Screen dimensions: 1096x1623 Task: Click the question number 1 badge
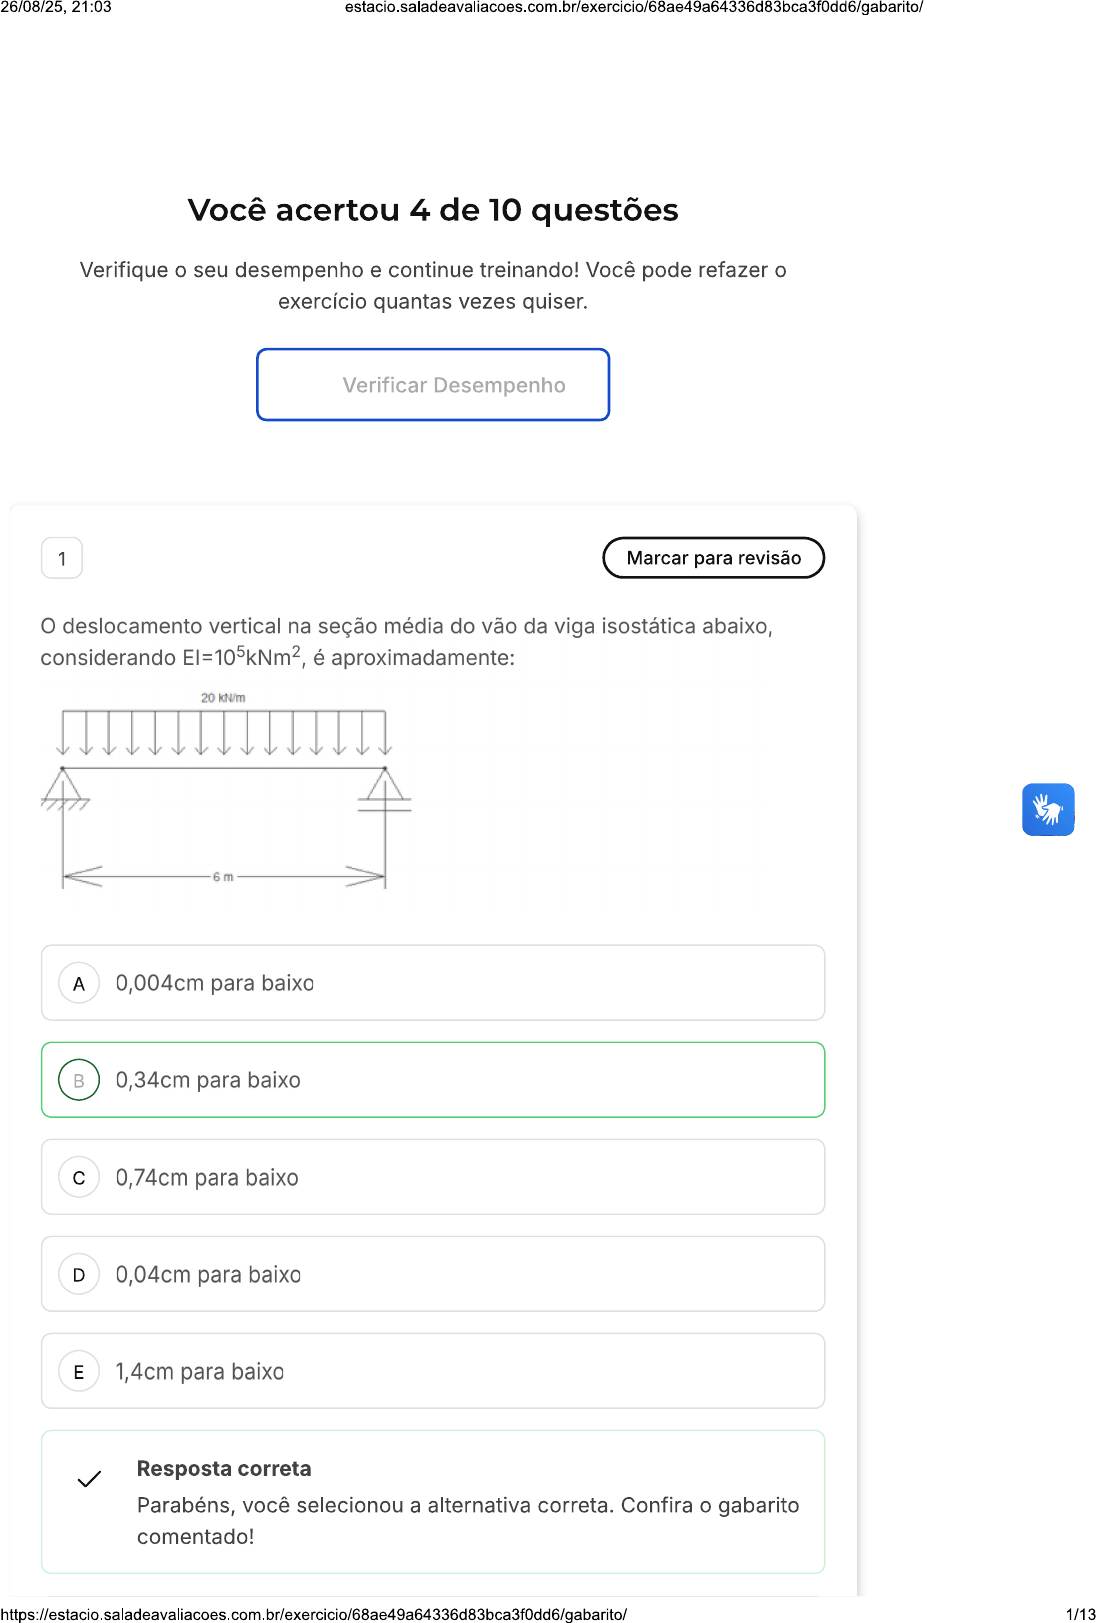coord(62,558)
